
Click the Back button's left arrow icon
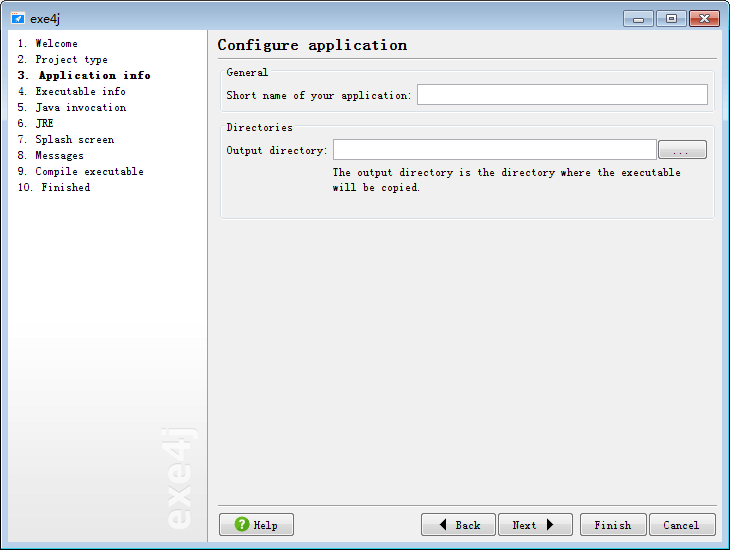[443, 525]
